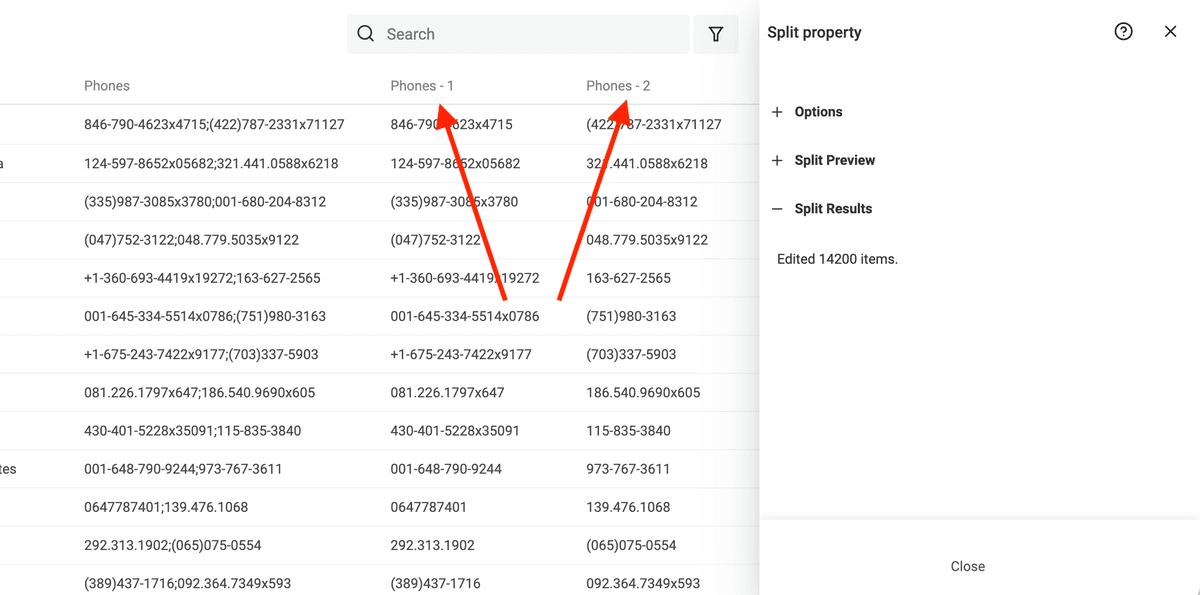Click Phones - 1 cell 081.226.1797x647
Viewport: 1200px width, 595px height.
pos(447,393)
